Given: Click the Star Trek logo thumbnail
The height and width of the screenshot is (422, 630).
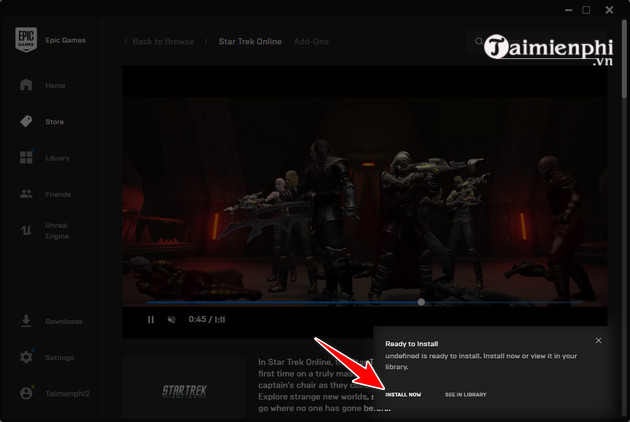Looking at the screenshot, I should [183, 389].
